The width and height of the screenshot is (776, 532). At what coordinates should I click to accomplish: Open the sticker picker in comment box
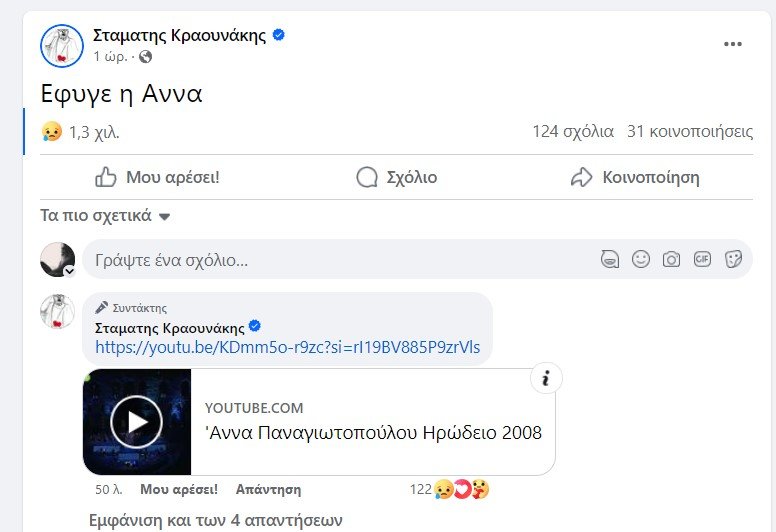coord(733,260)
